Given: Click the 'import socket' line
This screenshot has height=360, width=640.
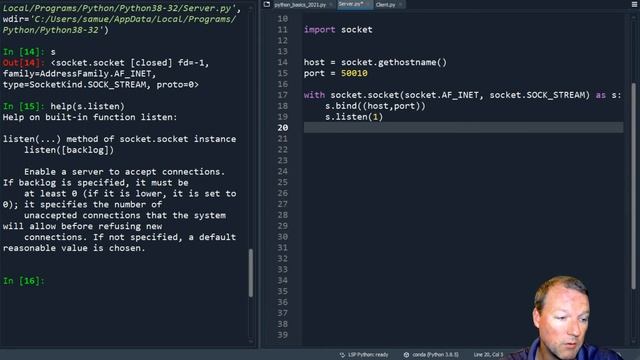Looking at the screenshot, I should 338,30.
